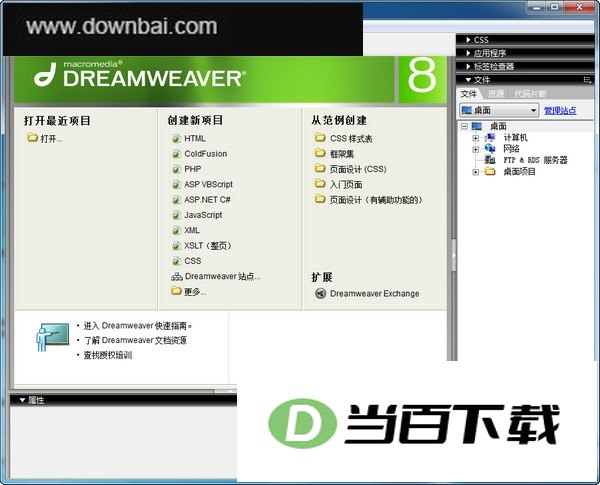Expand the 网络 tree node

pos(475,149)
